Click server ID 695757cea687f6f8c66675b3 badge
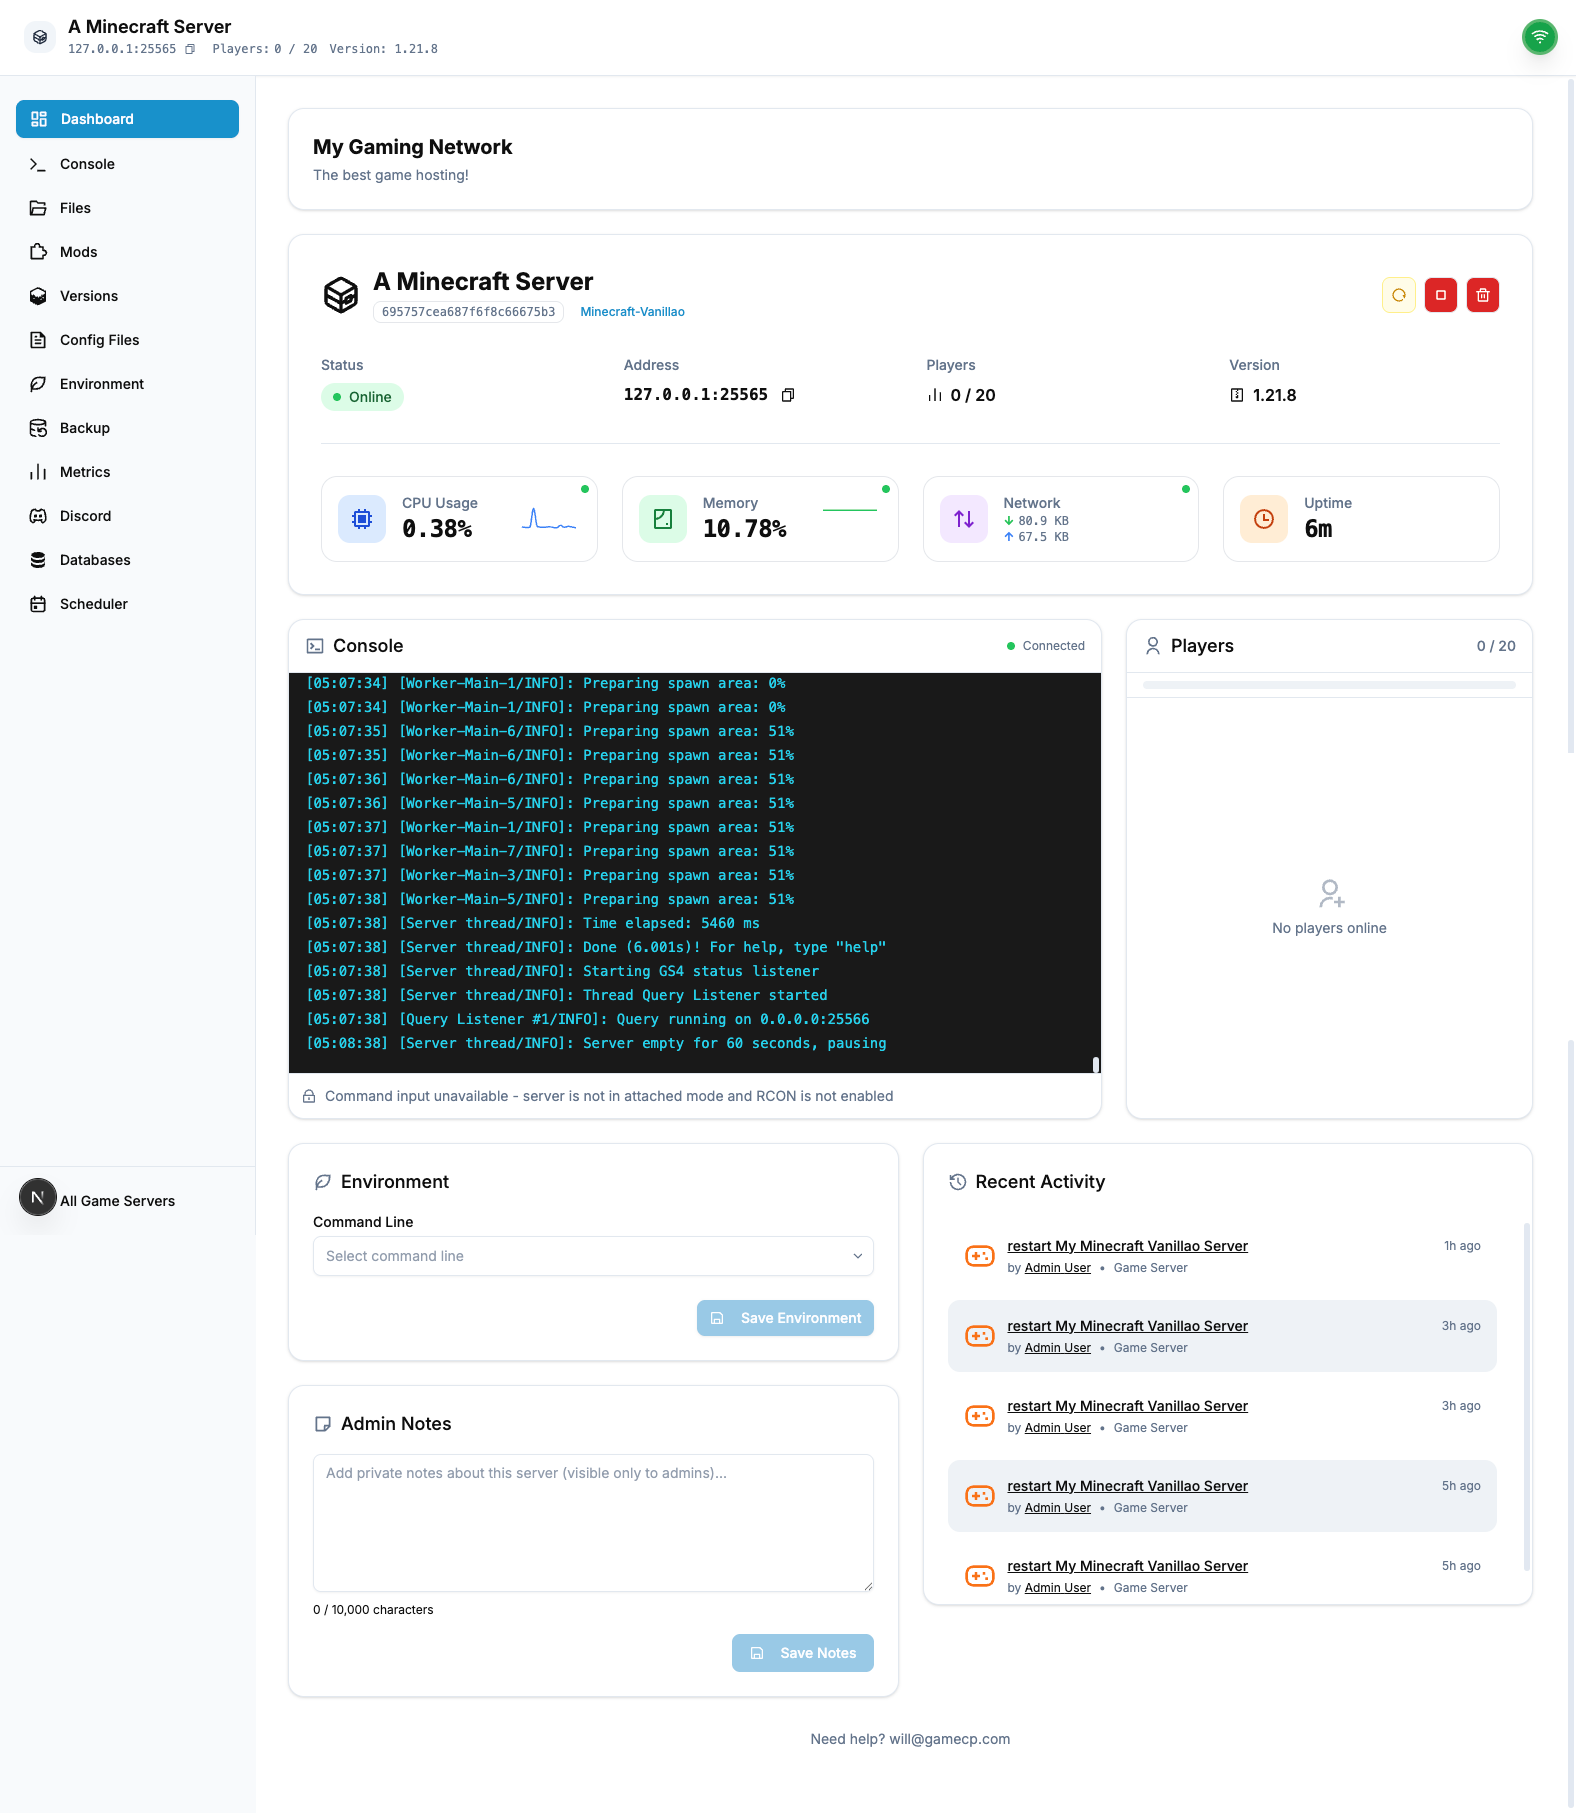 click(x=468, y=312)
